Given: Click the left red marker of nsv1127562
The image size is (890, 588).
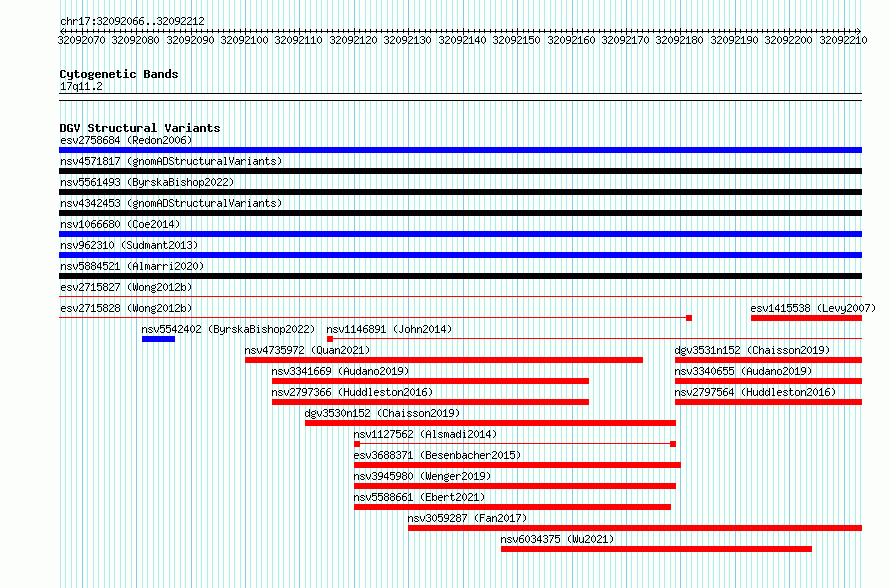Looking at the screenshot, I should coord(357,444).
